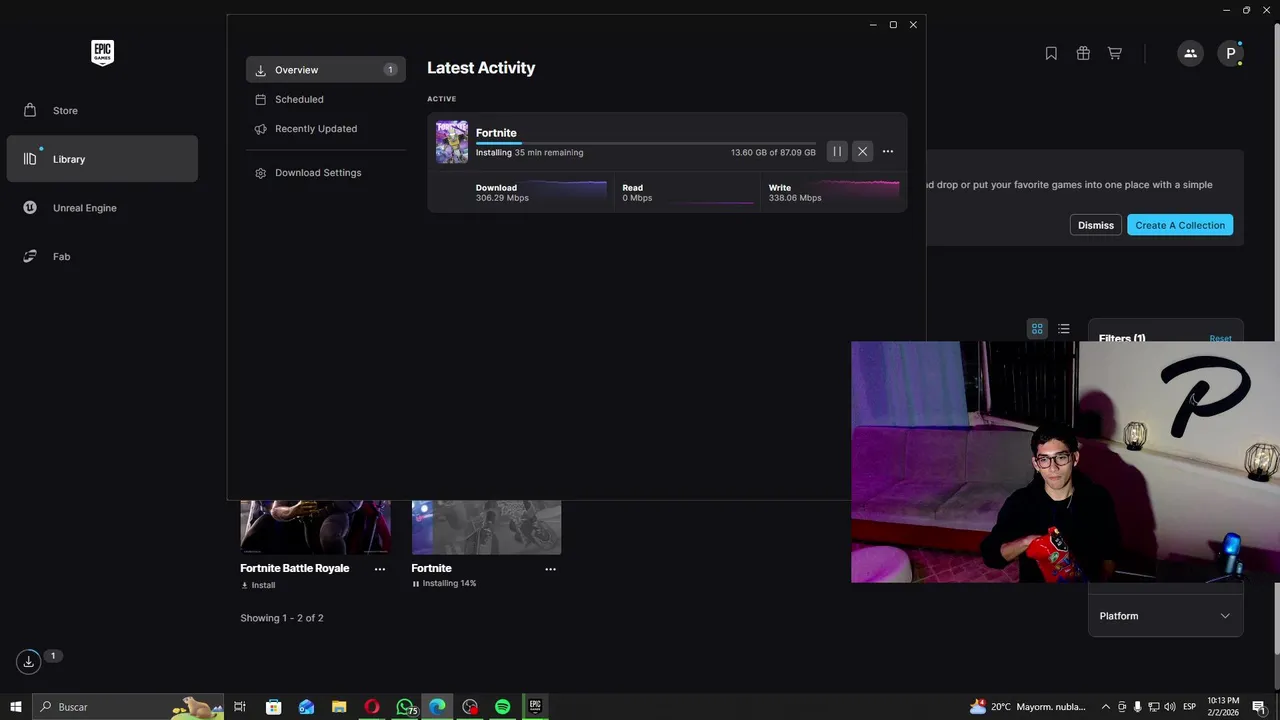This screenshot has height=720, width=1280.
Task: Click the Store bag icon
Action: pyautogui.click(x=30, y=110)
